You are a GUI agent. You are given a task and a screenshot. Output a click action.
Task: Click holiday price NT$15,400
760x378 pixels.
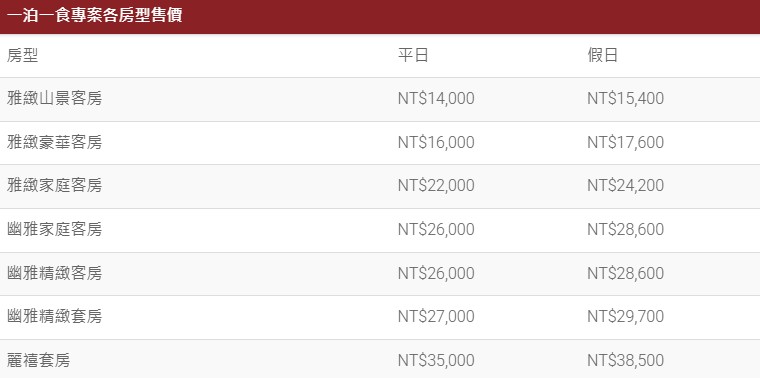pos(625,99)
